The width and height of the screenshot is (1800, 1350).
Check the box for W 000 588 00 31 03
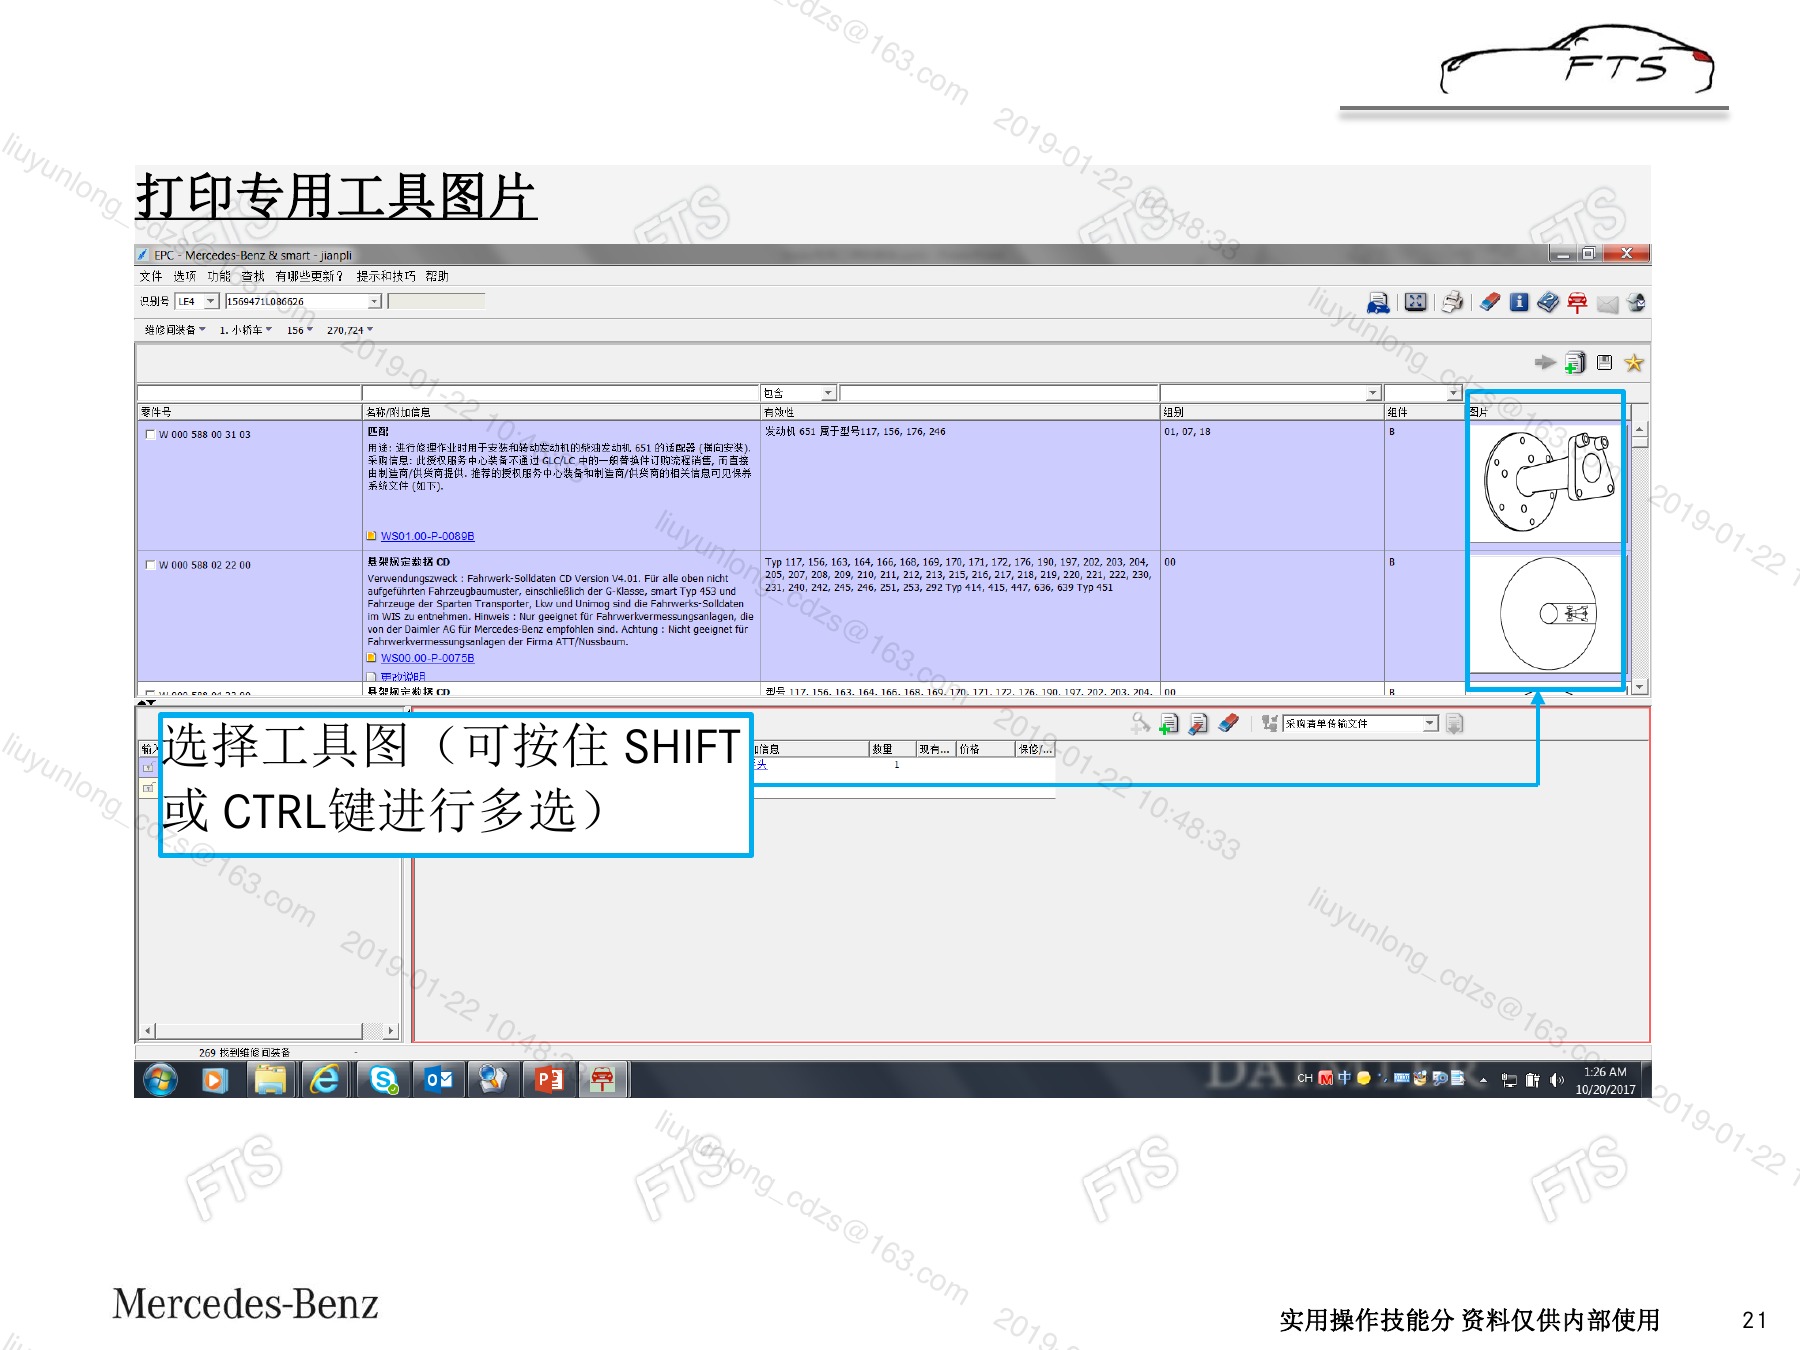click(151, 435)
